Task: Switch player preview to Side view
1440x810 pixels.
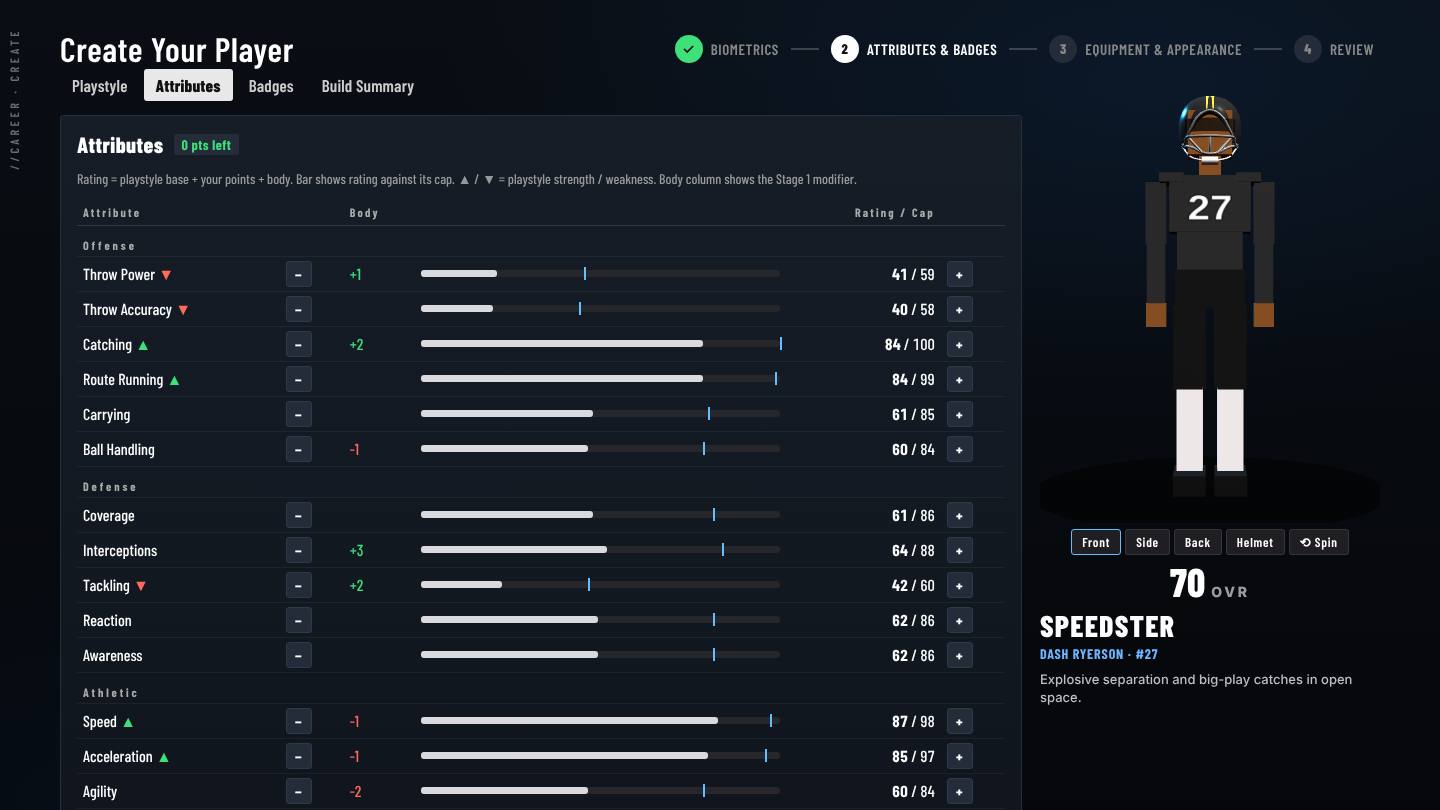Action: (1147, 542)
